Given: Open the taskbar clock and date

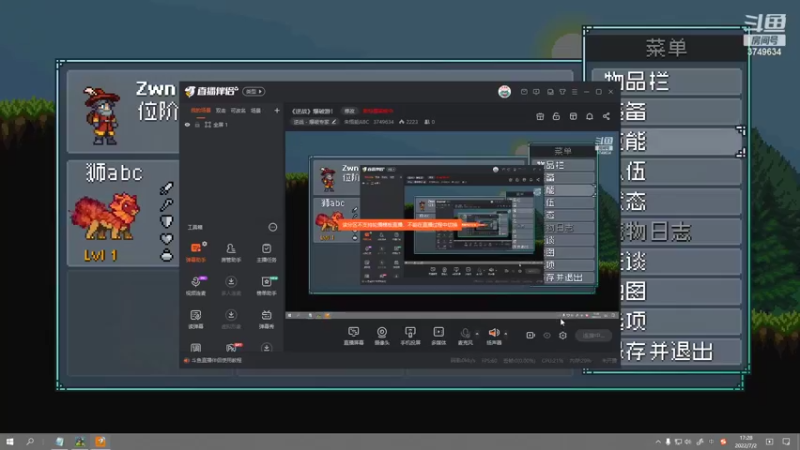Looking at the screenshot, I should click(746, 442).
